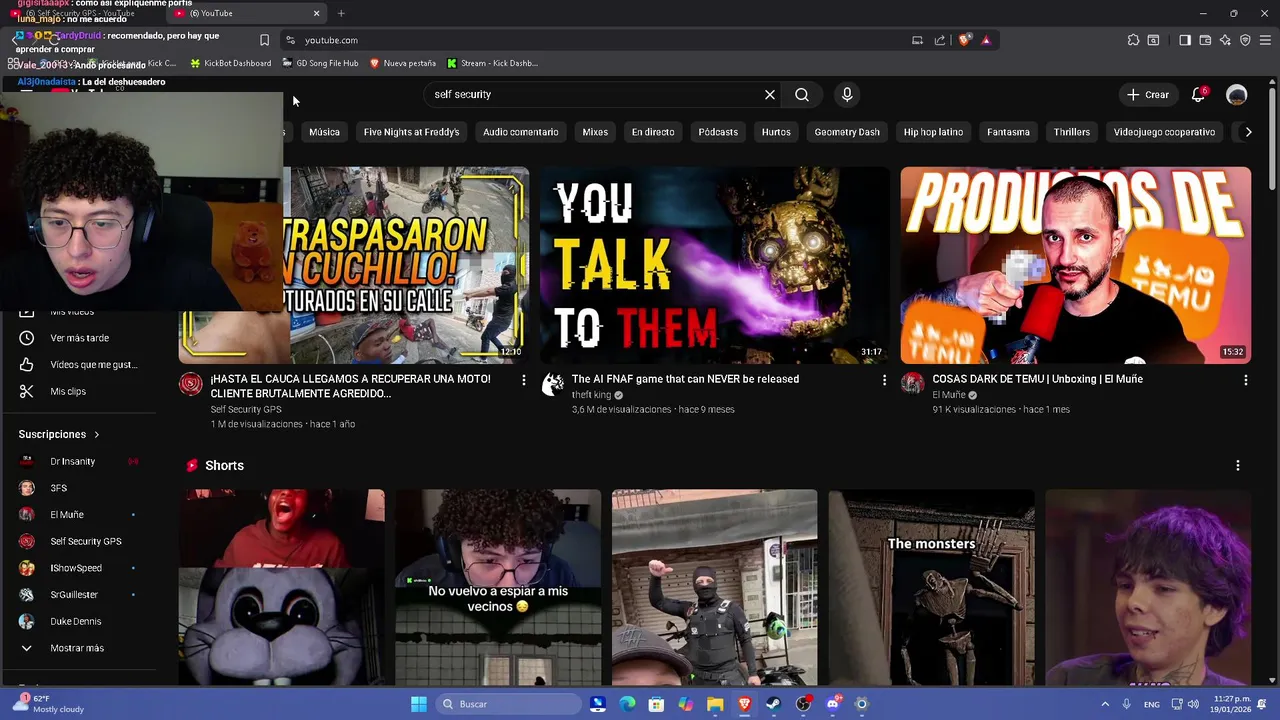Open the El Muñe avatar beside the Temu video
The height and width of the screenshot is (720, 1280).
912,384
